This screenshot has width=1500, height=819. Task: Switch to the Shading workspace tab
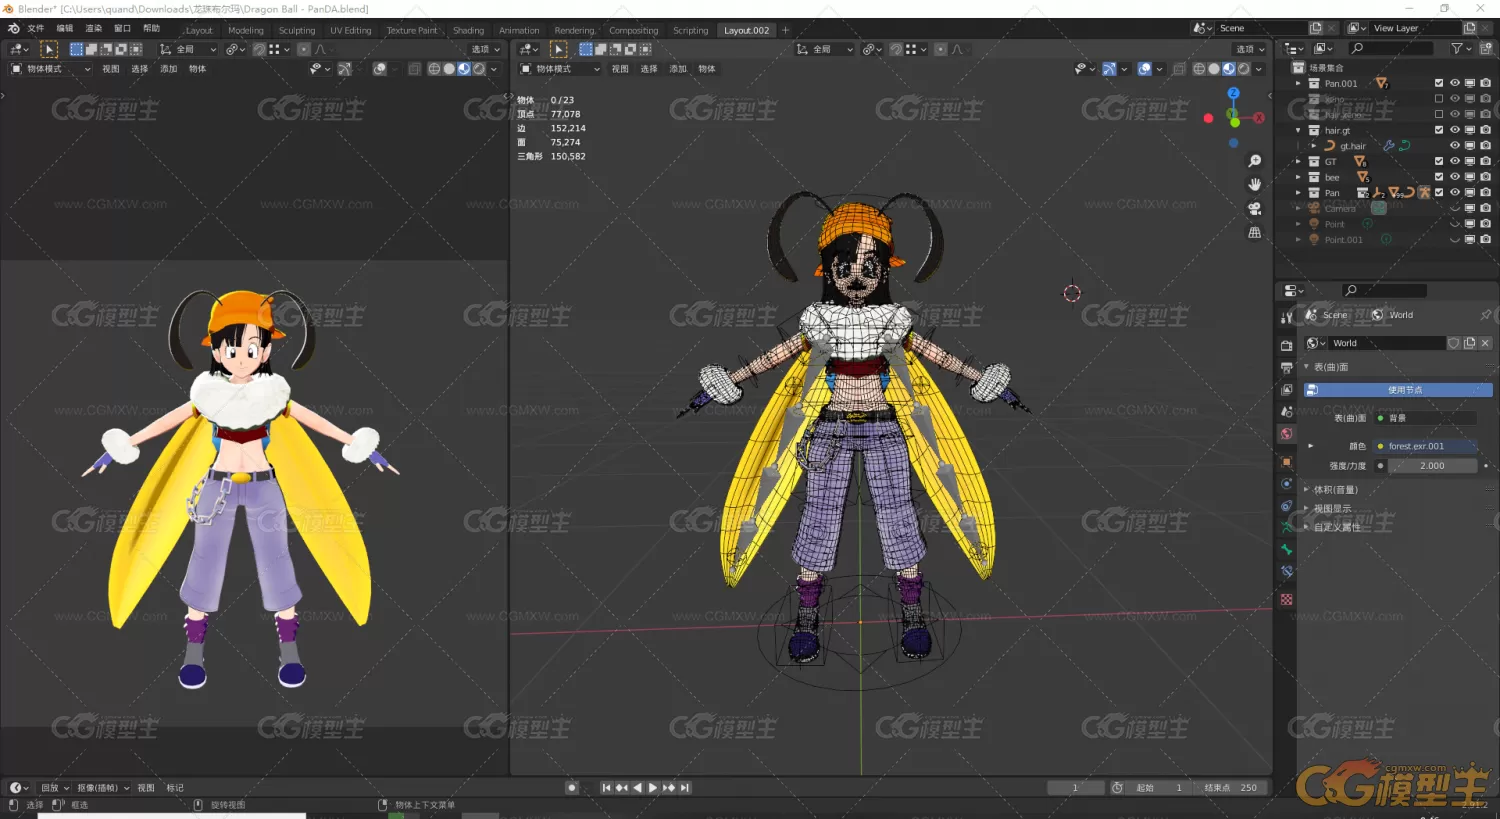click(468, 30)
